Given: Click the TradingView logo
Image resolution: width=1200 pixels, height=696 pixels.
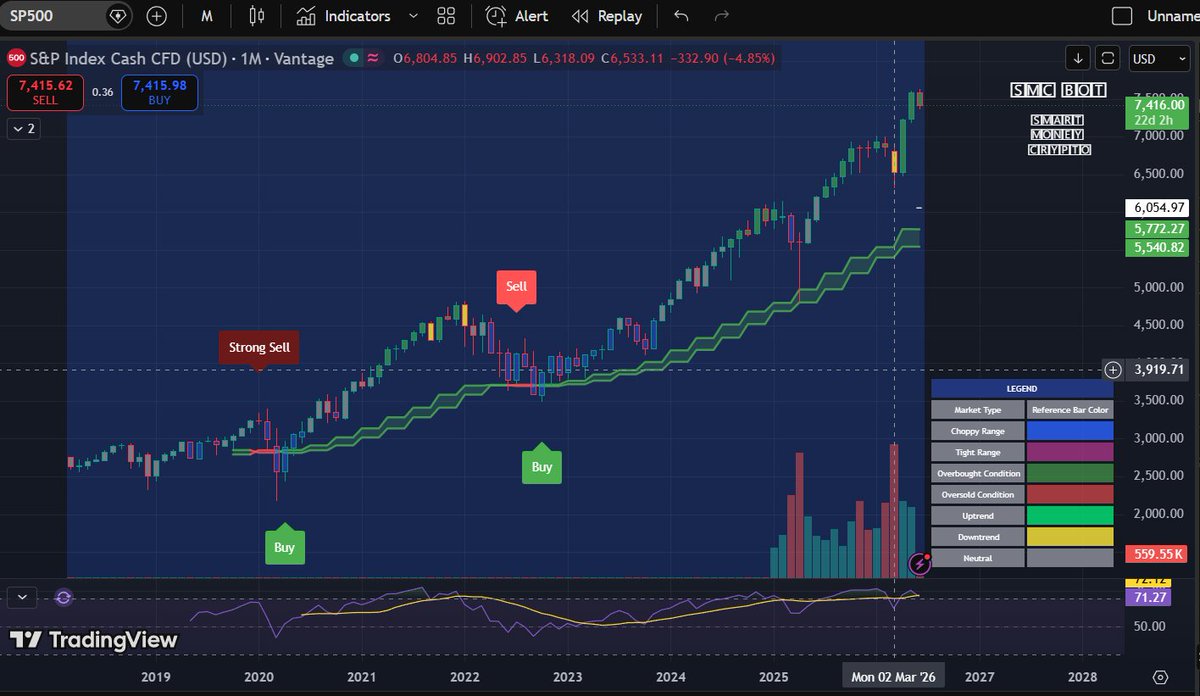Looking at the screenshot, I should click(94, 641).
